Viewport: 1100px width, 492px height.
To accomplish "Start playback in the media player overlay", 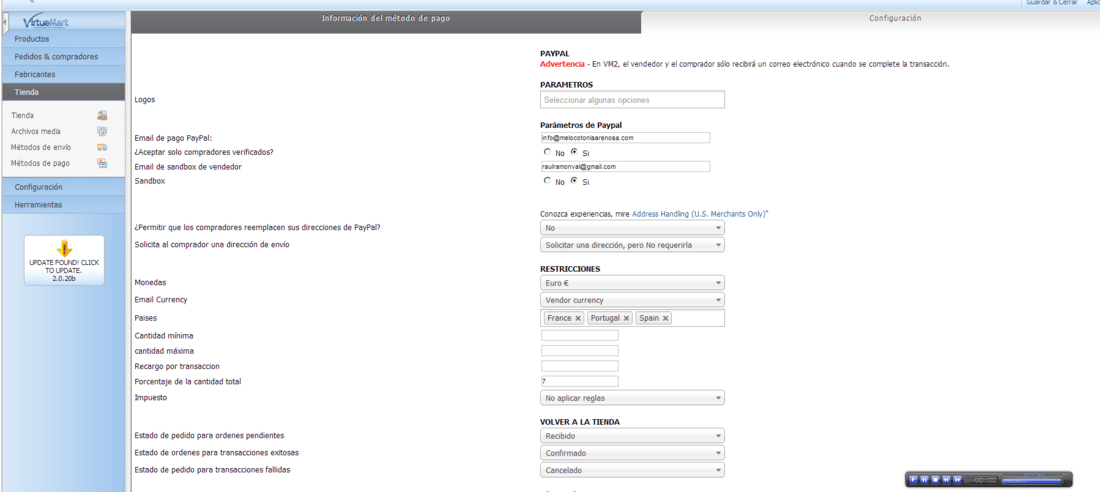I will (913, 479).
